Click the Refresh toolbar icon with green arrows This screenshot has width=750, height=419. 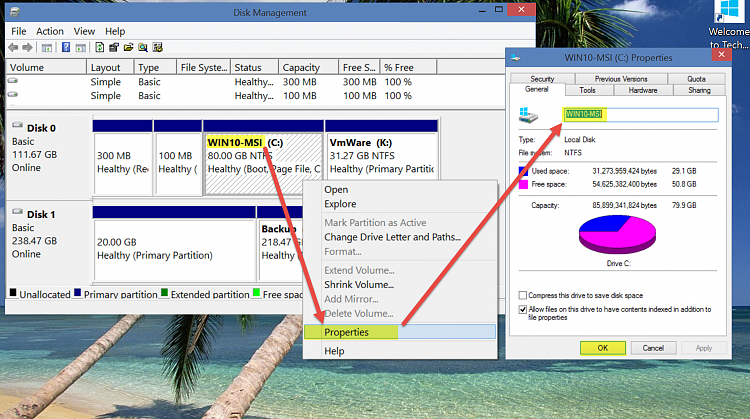[x=99, y=47]
